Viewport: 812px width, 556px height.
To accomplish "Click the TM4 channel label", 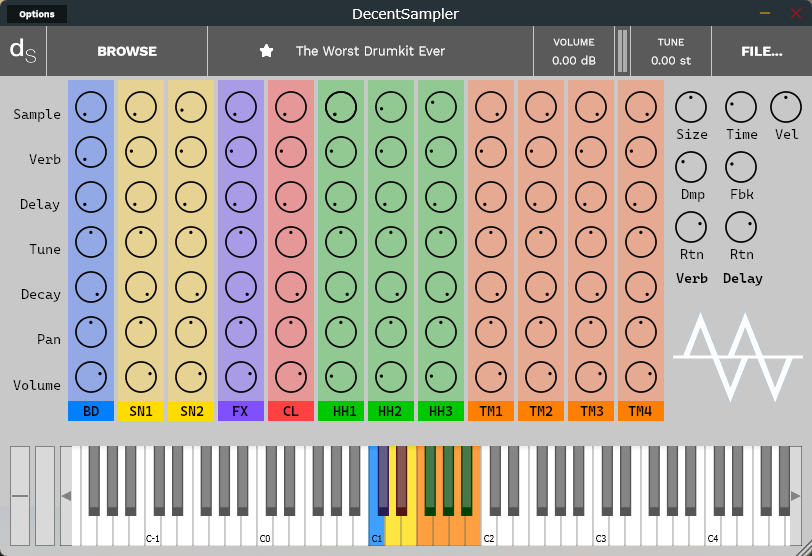I will (x=641, y=411).
